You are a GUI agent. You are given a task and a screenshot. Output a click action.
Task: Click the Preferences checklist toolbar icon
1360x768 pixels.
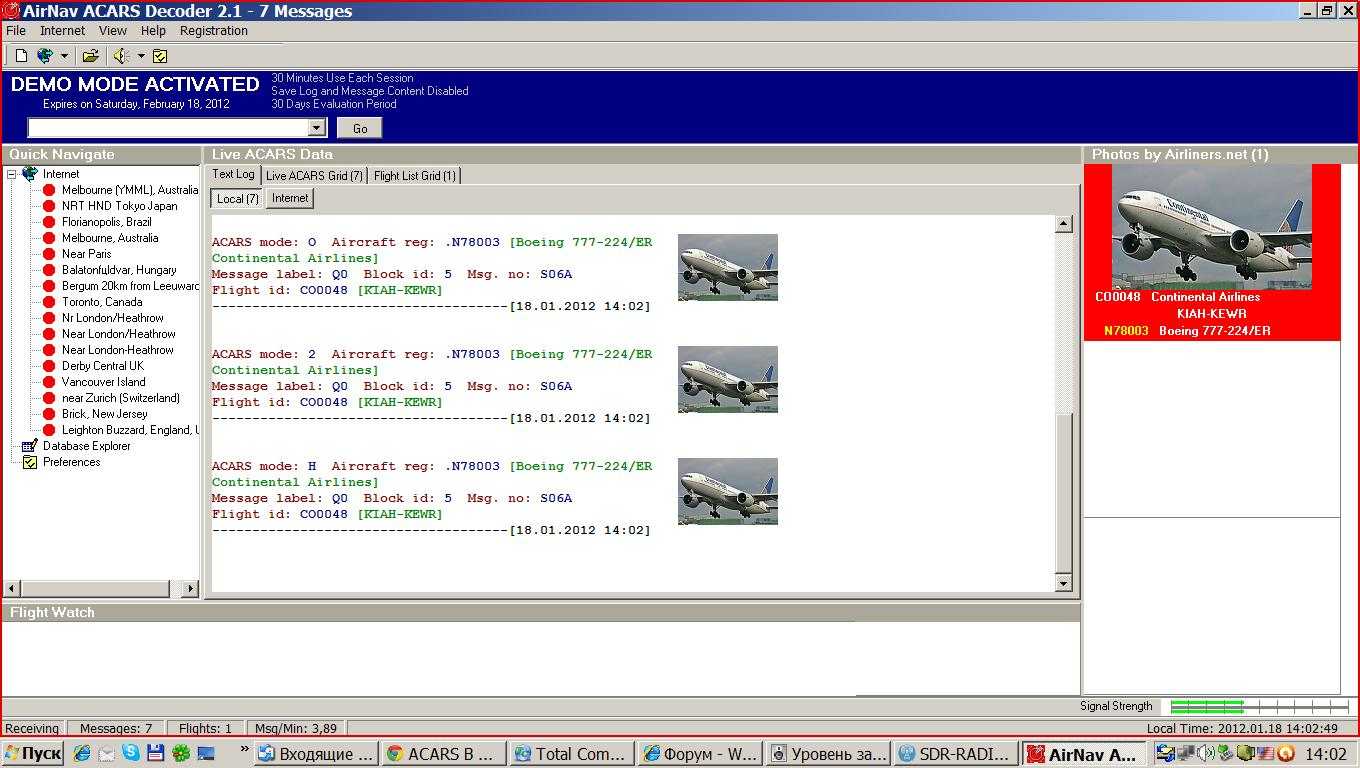pyautogui.click(x=160, y=56)
